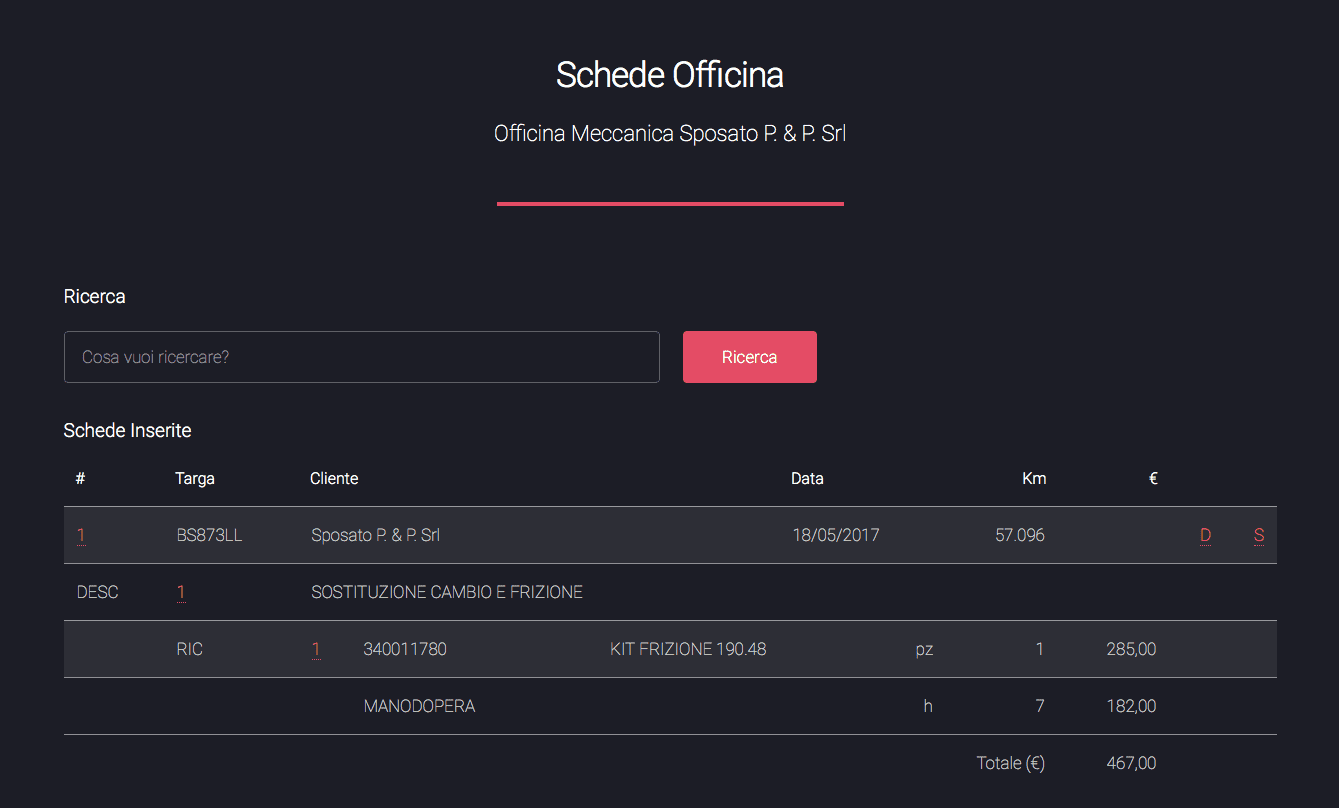Open the S link in the BS873LL row
This screenshot has width=1339, height=808.
1259,535
